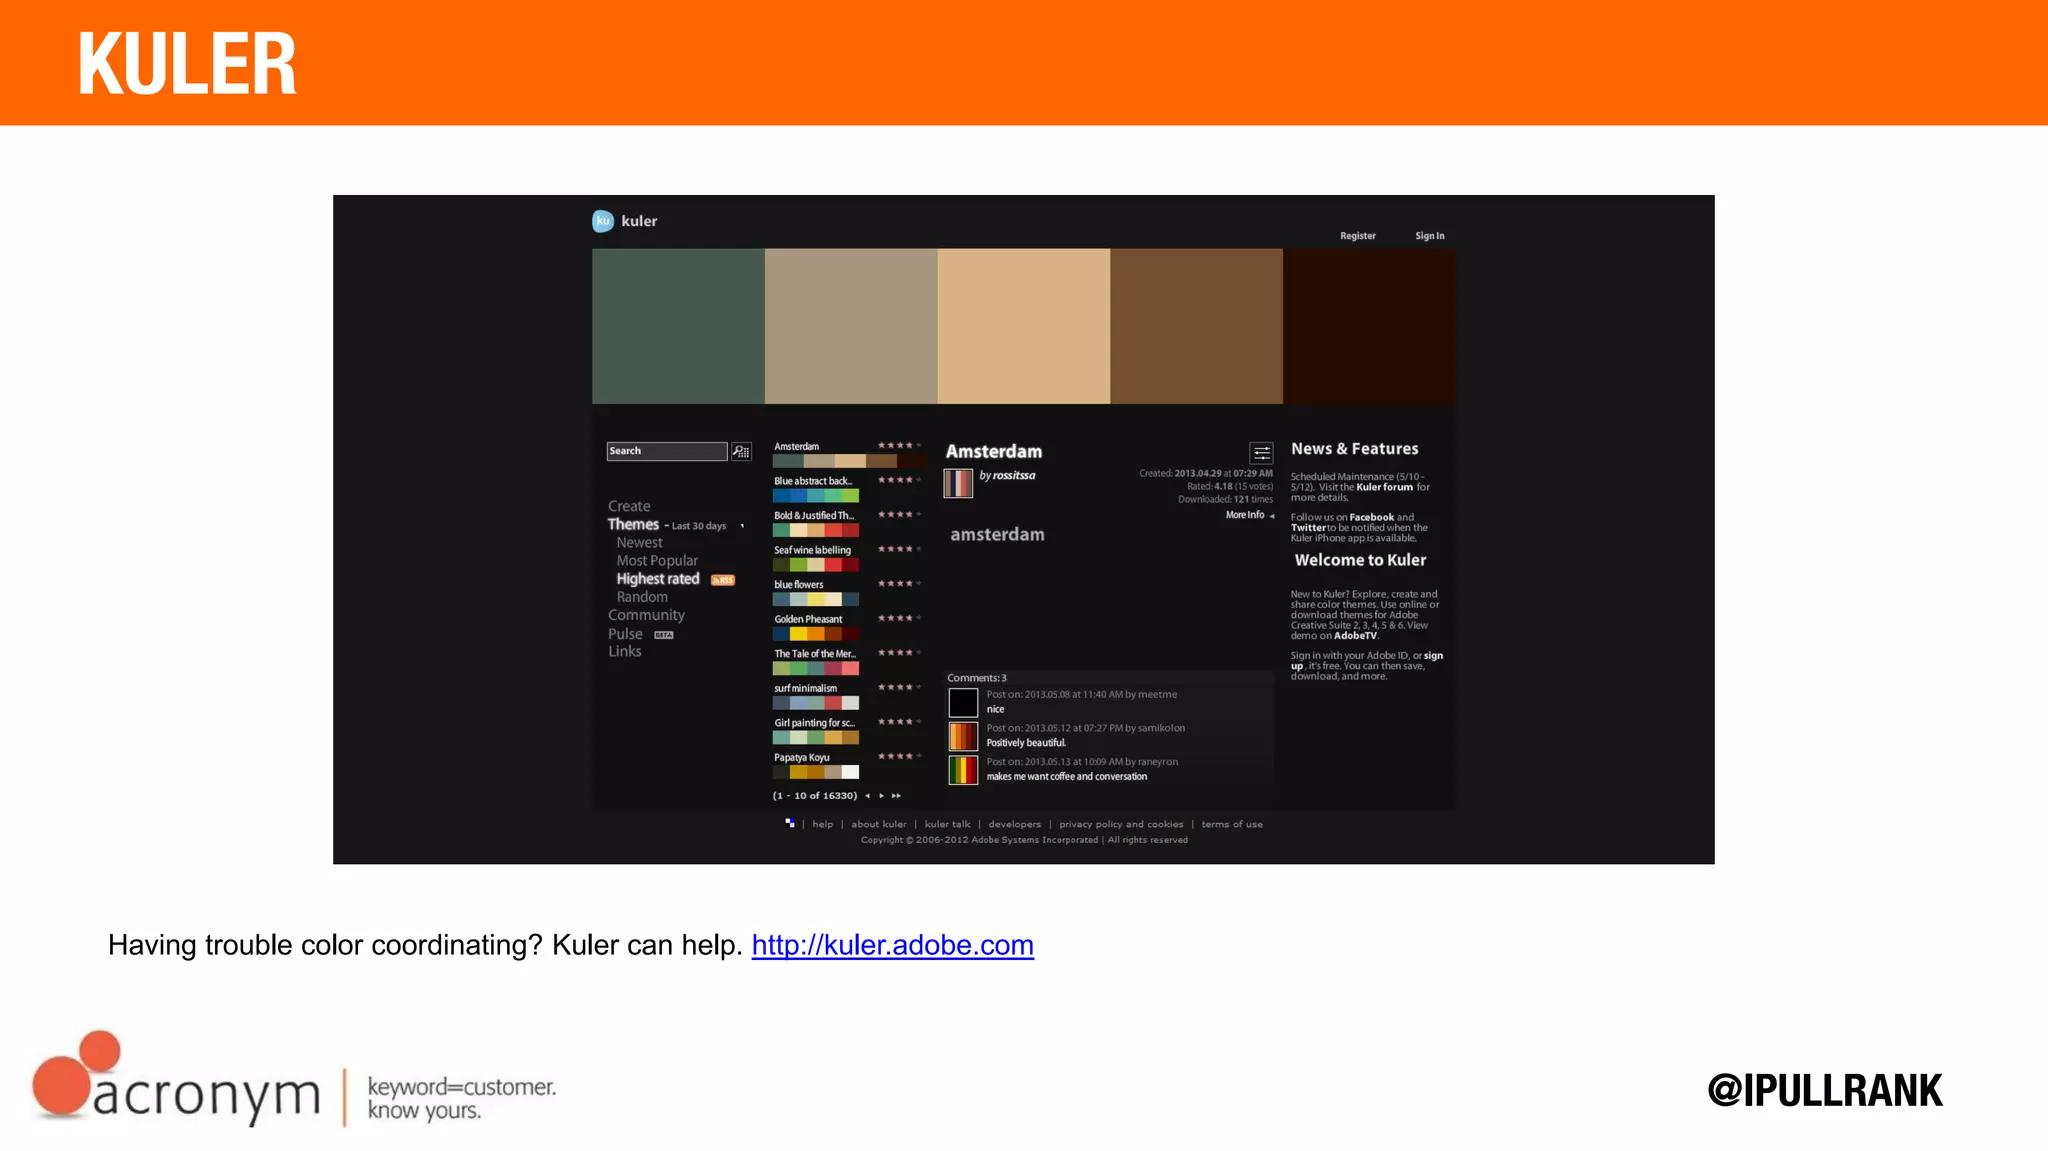Select Random themes filter
The image size is (2048, 1151).
pyautogui.click(x=642, y=597)
